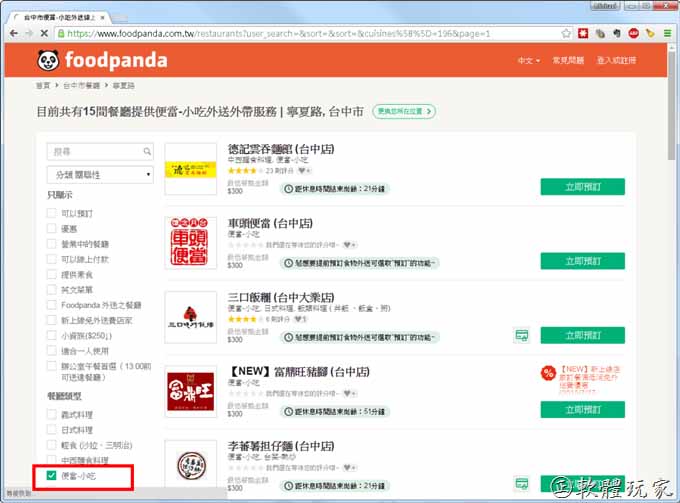Open the new-restaurant promo text beside 富鼎旺
Image resolution: width=680 pixels, height=503 pixels.
click(x=589, y=379)
